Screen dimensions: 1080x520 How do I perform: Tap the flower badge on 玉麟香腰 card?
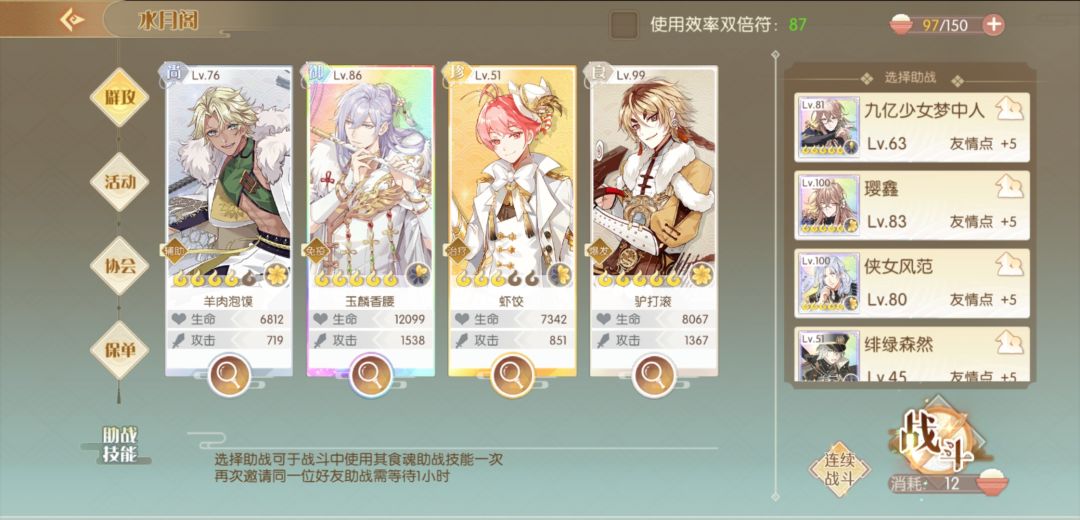click(x=417, y=275)
